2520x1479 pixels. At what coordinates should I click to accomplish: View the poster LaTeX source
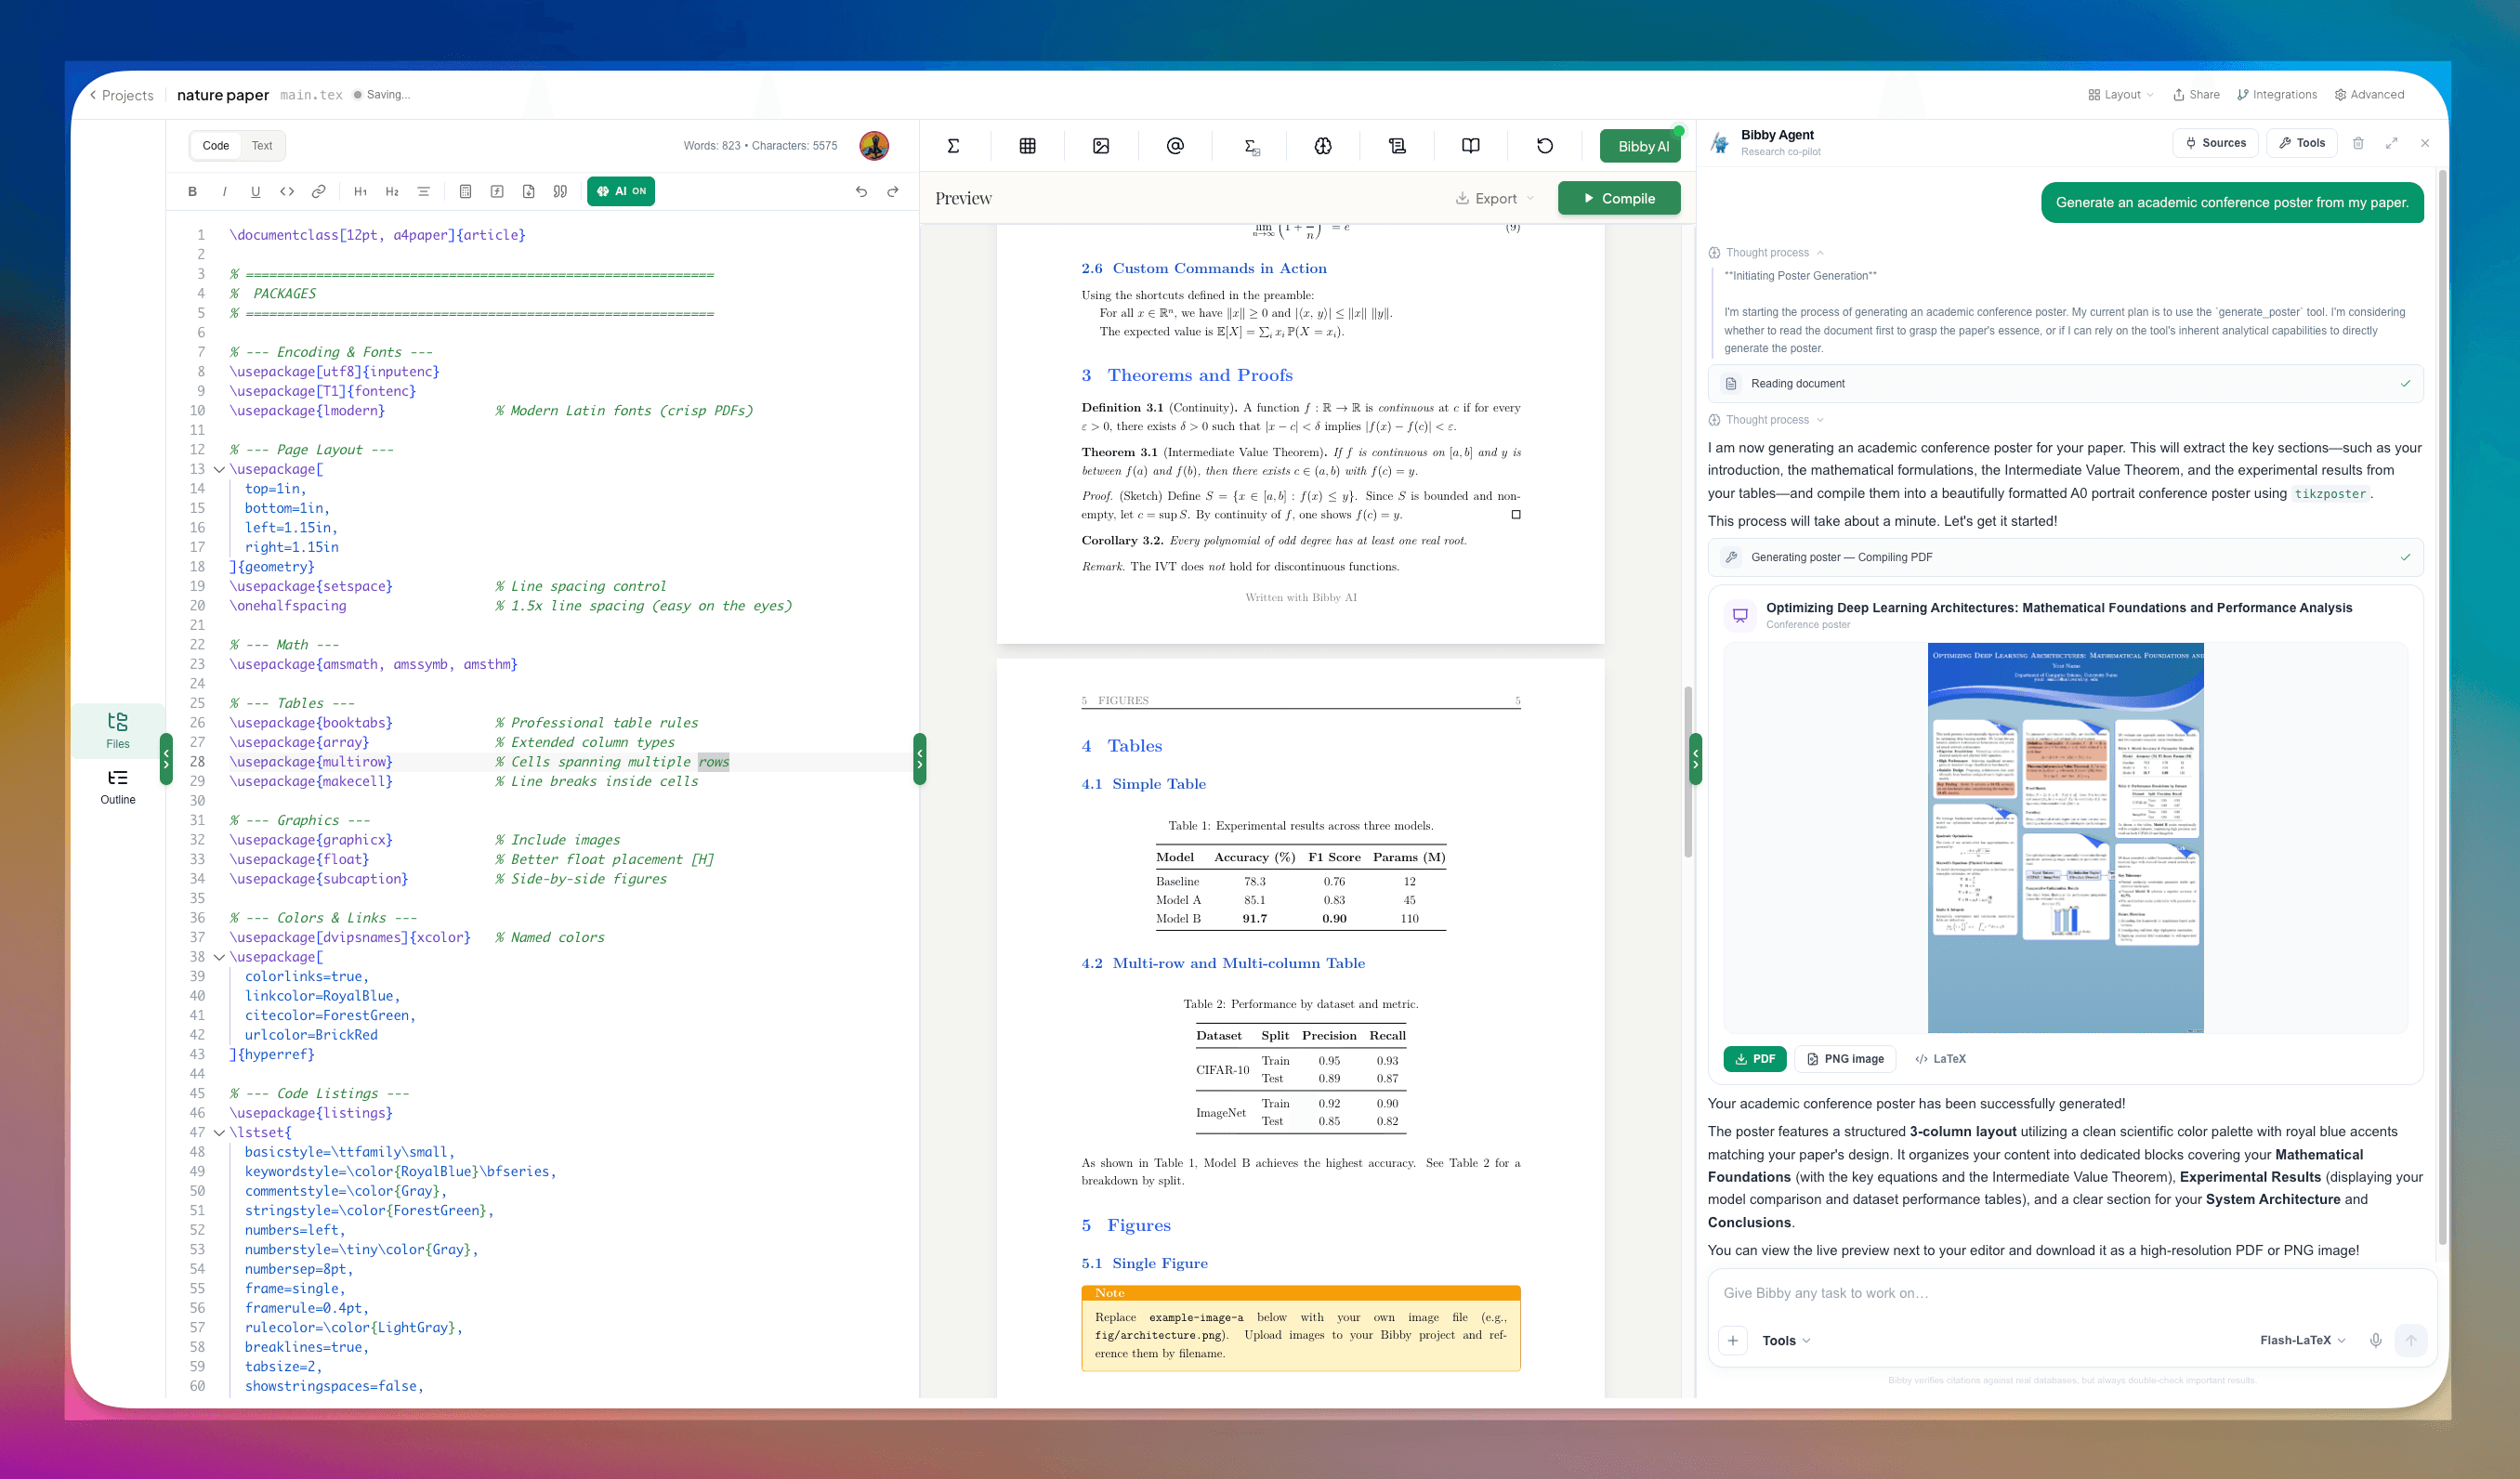point(1940,1059)
